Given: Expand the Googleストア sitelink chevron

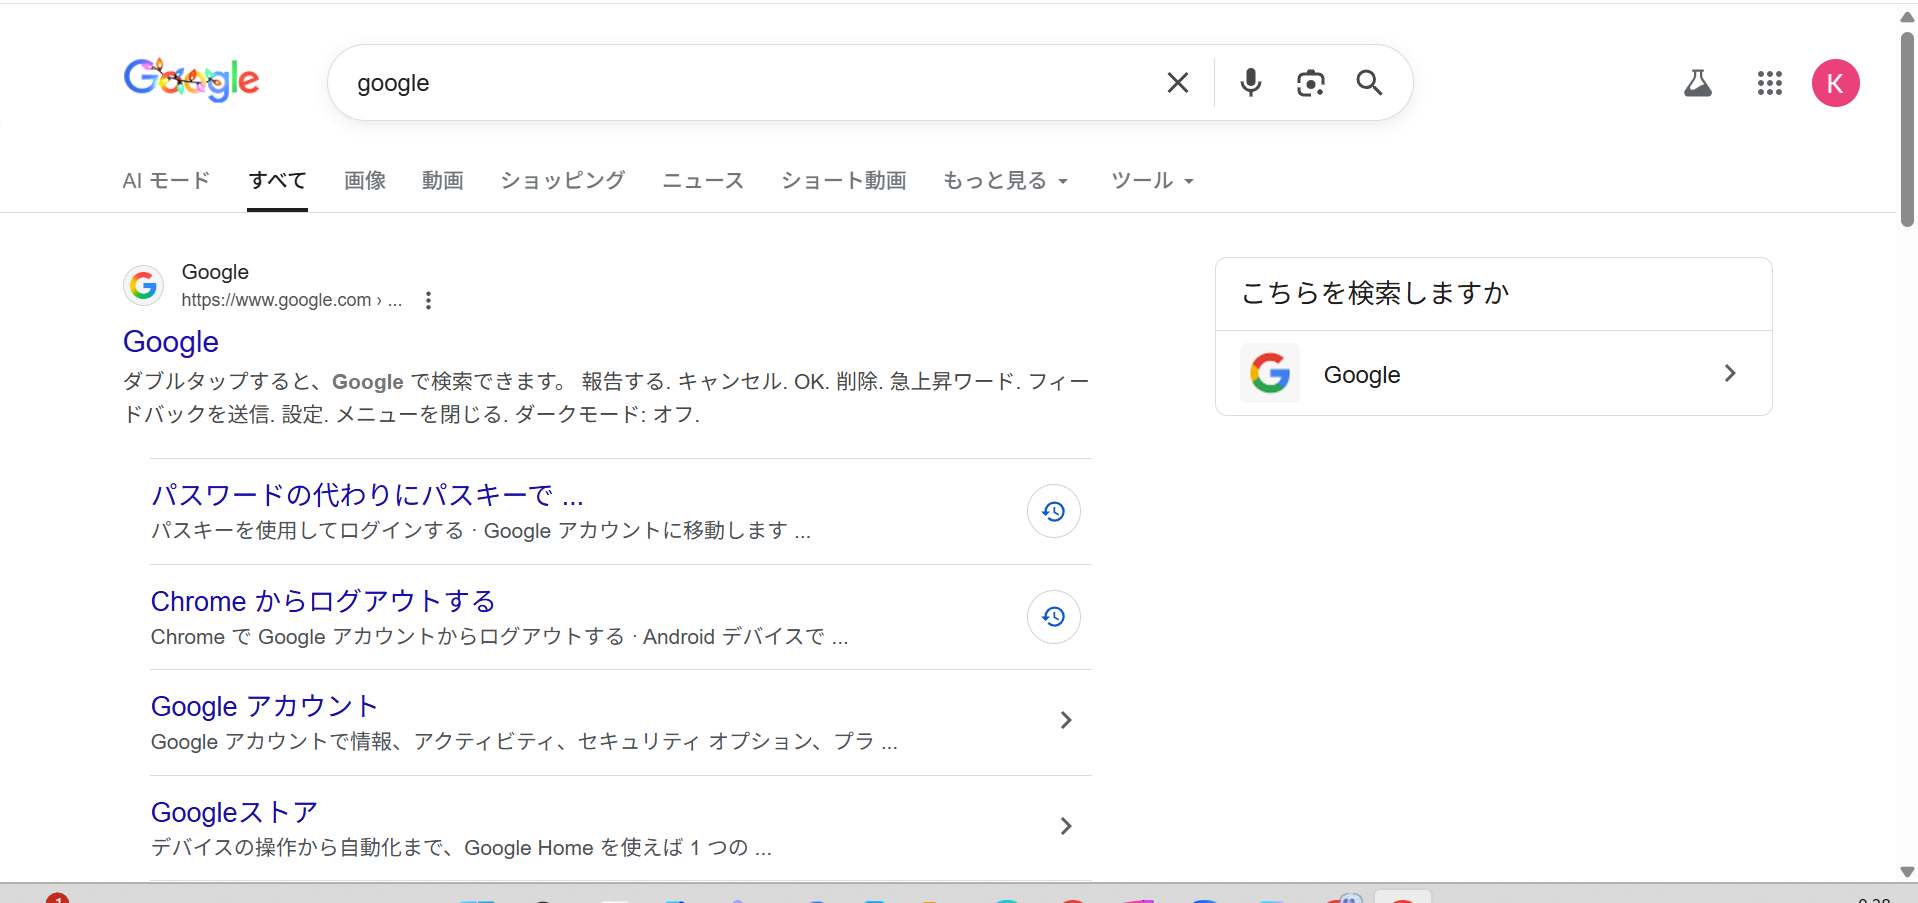Looking at the screenshot, I should coord(1065,826).
